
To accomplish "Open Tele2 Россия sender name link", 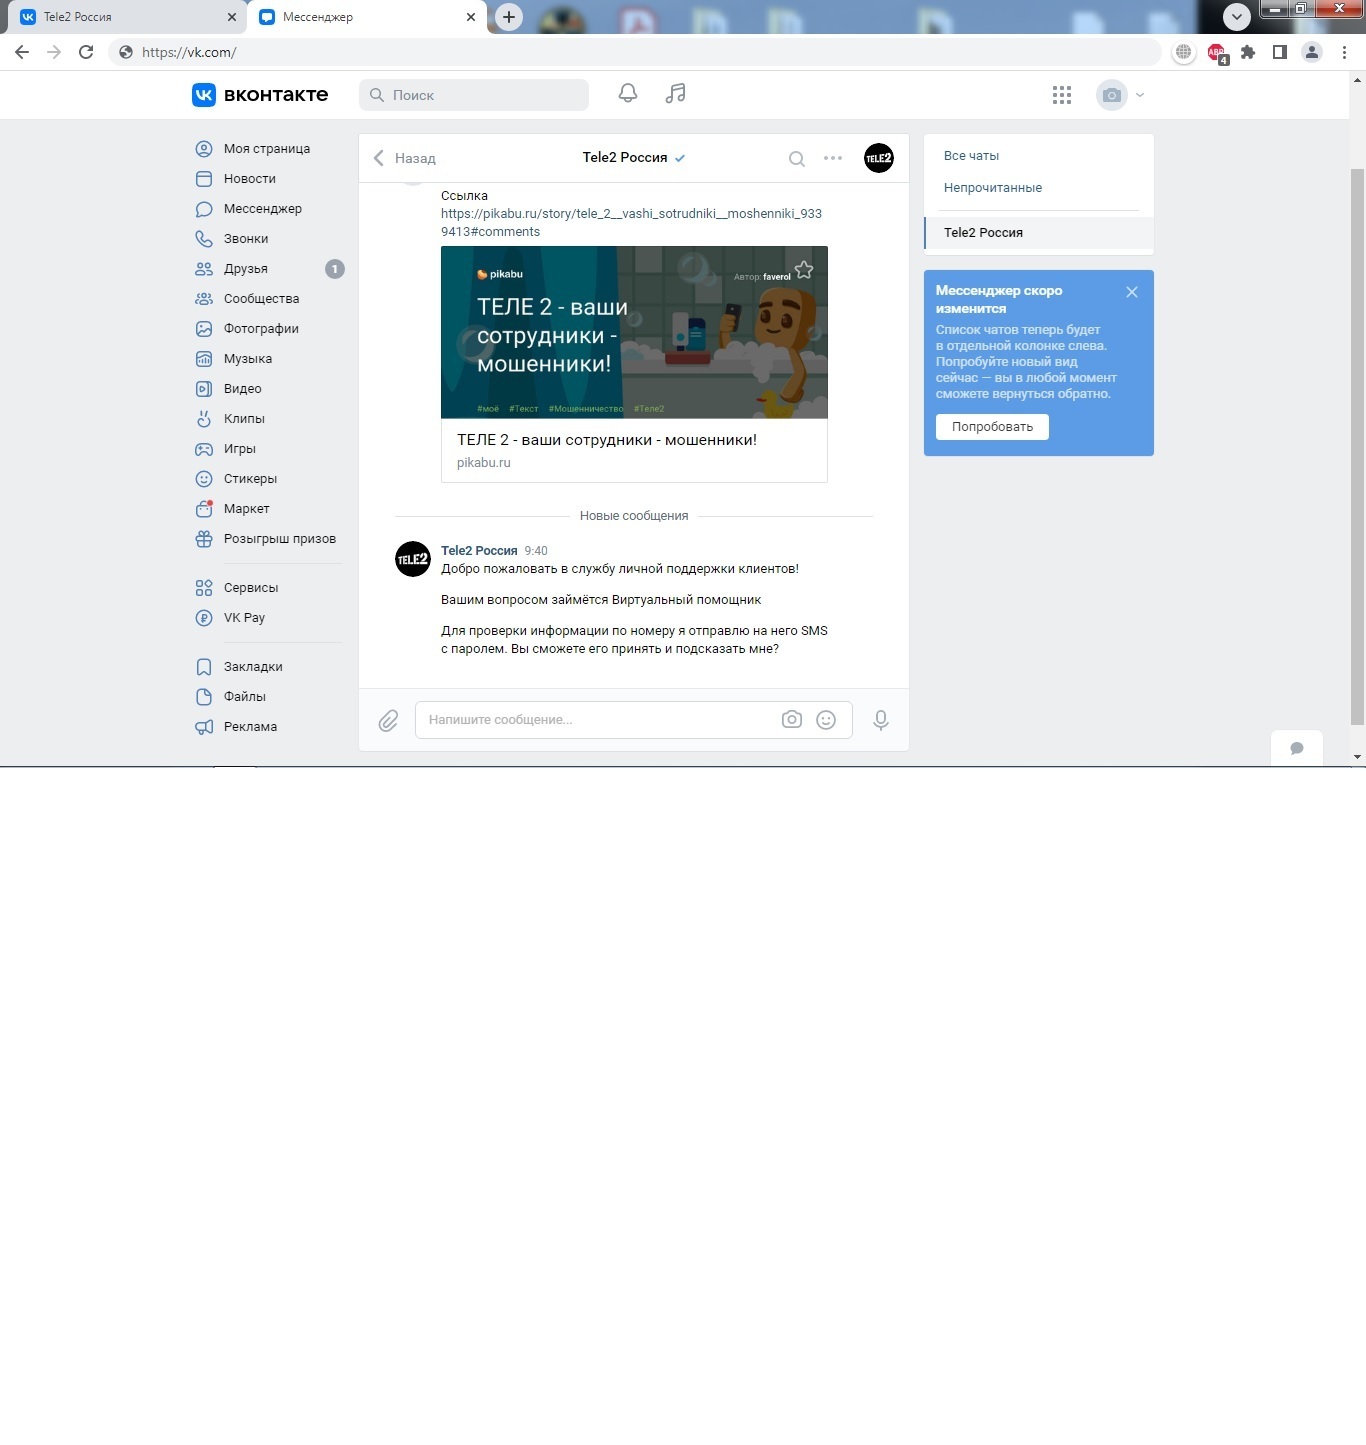I will coord(479,551).
